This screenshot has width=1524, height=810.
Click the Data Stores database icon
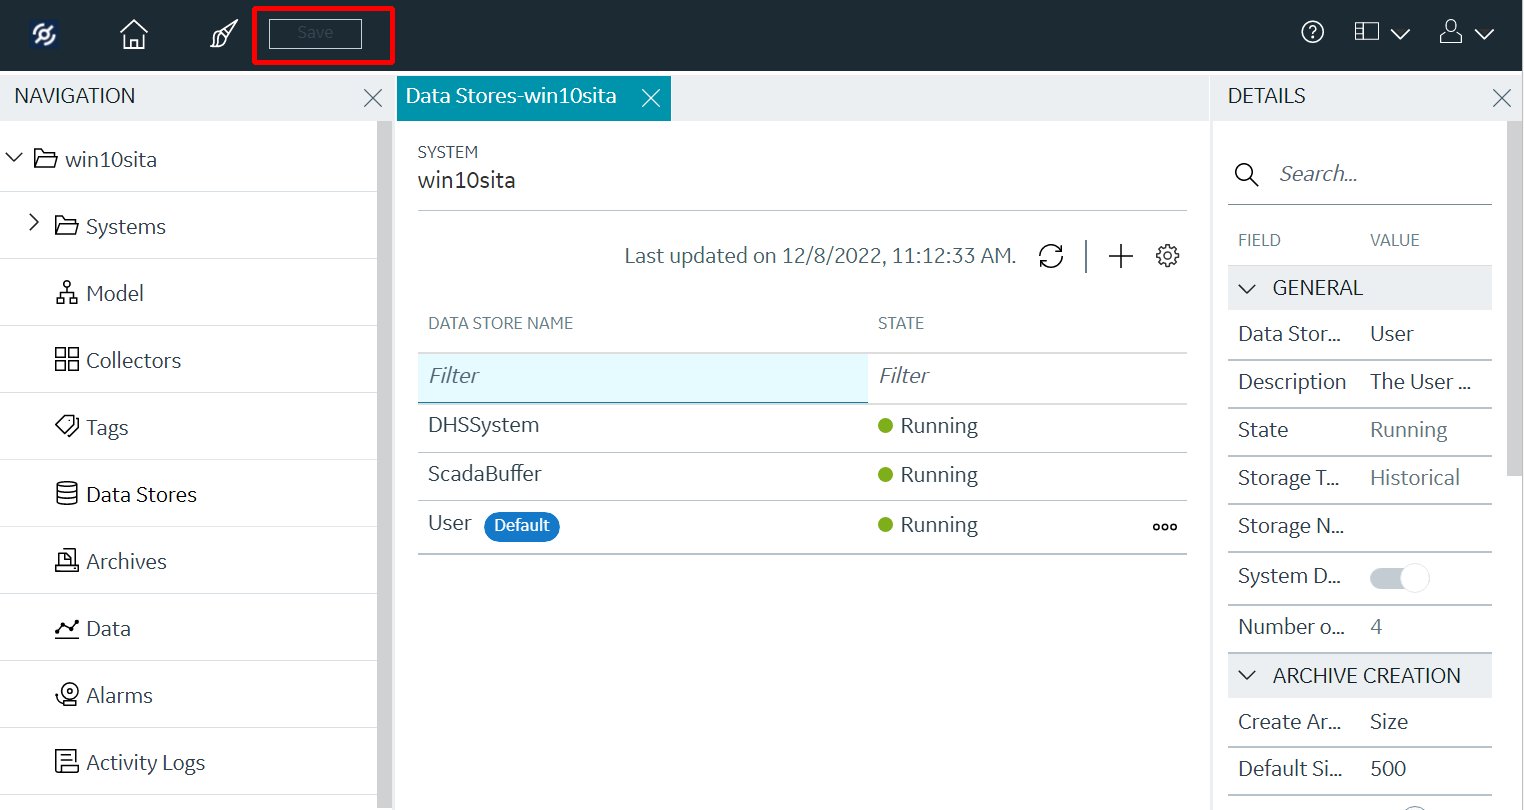tap(67, 493)
